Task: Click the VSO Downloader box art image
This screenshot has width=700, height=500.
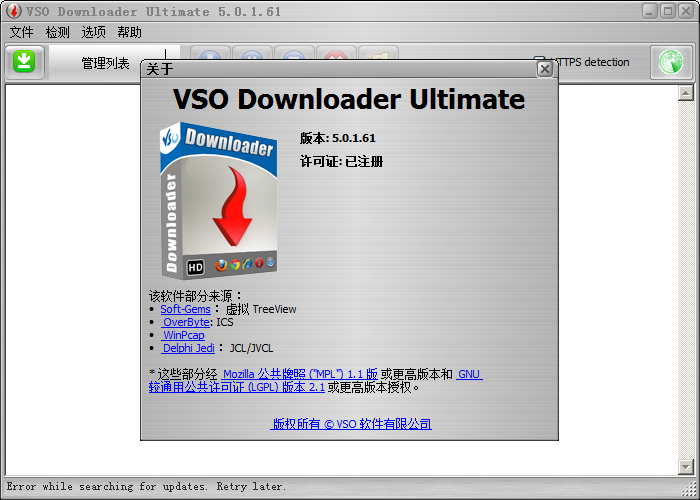Action: coord(218,200)
